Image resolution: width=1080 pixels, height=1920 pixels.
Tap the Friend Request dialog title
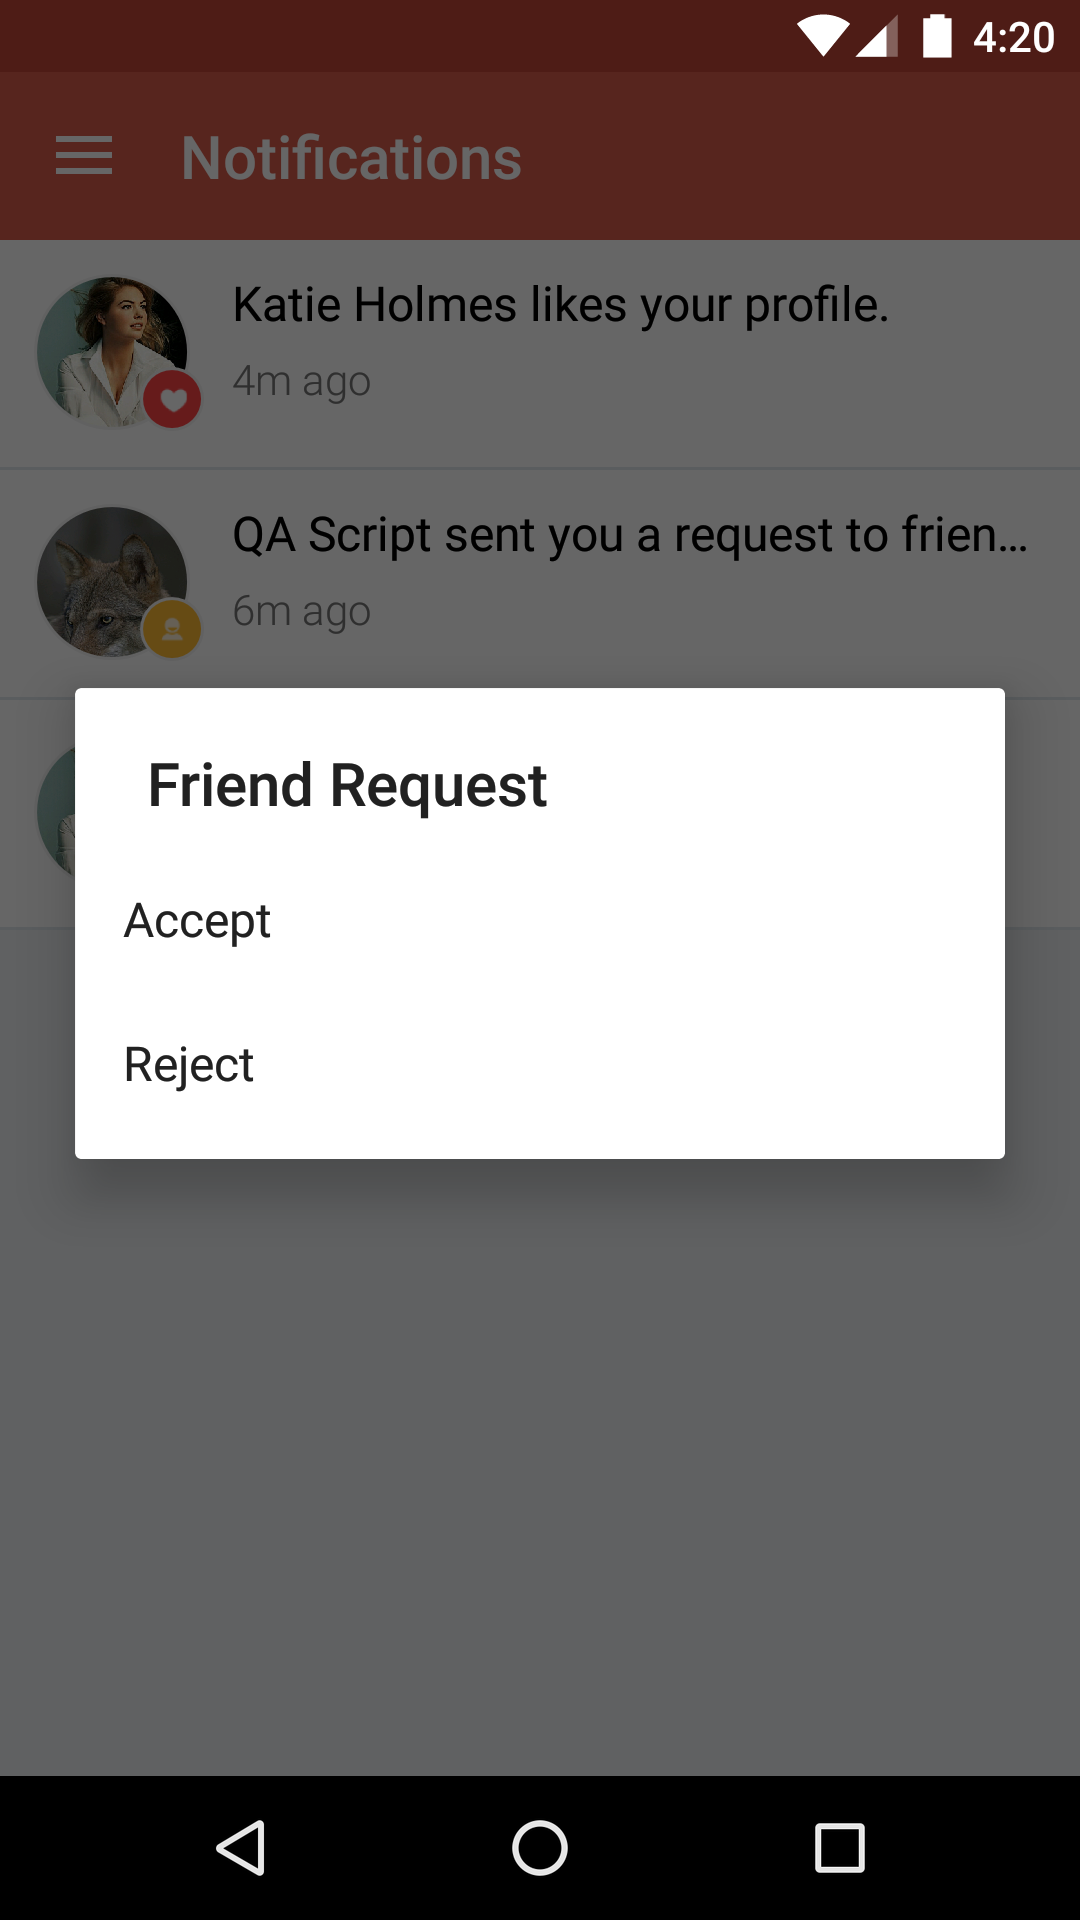[x=347, y=786]
